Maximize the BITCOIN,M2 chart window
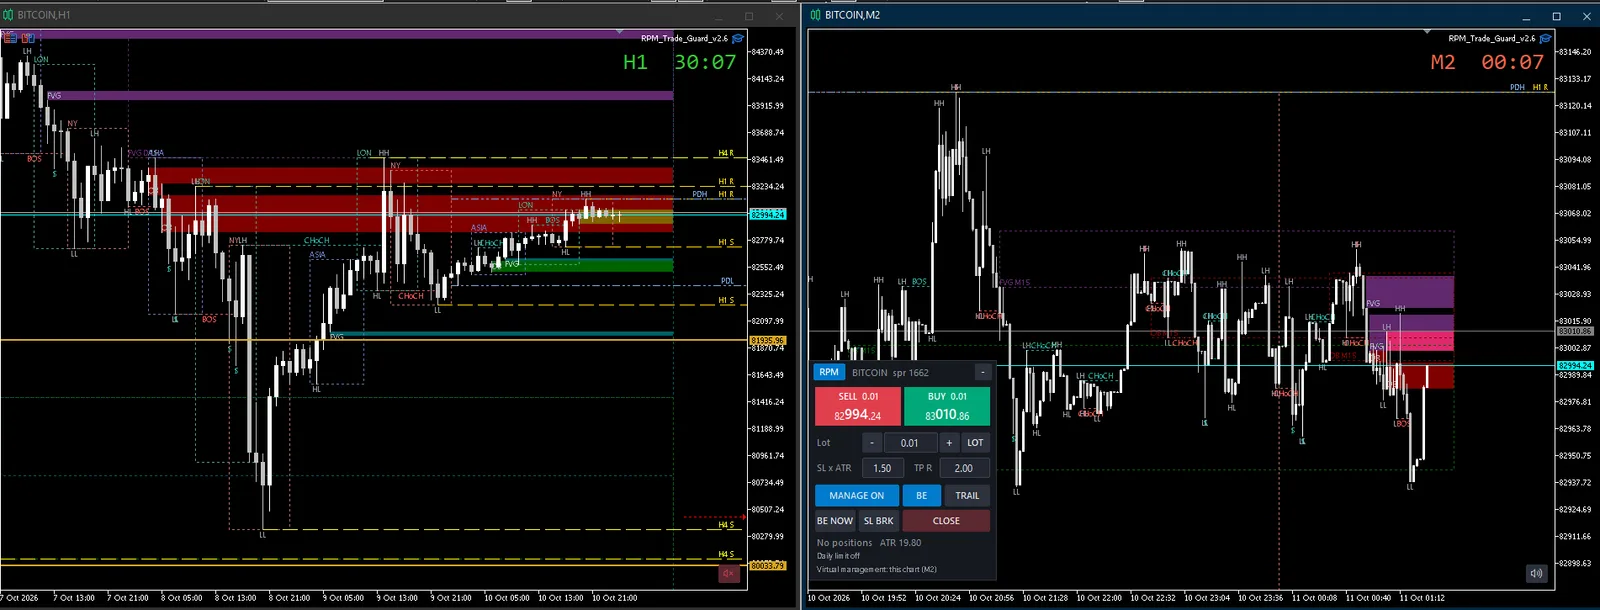 tap(1556, 16)
